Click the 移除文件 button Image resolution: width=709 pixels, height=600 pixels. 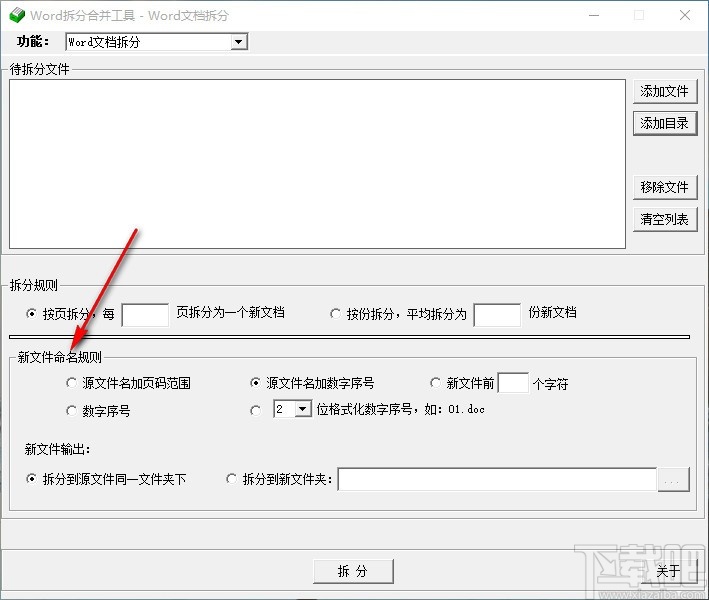[665, 187]
